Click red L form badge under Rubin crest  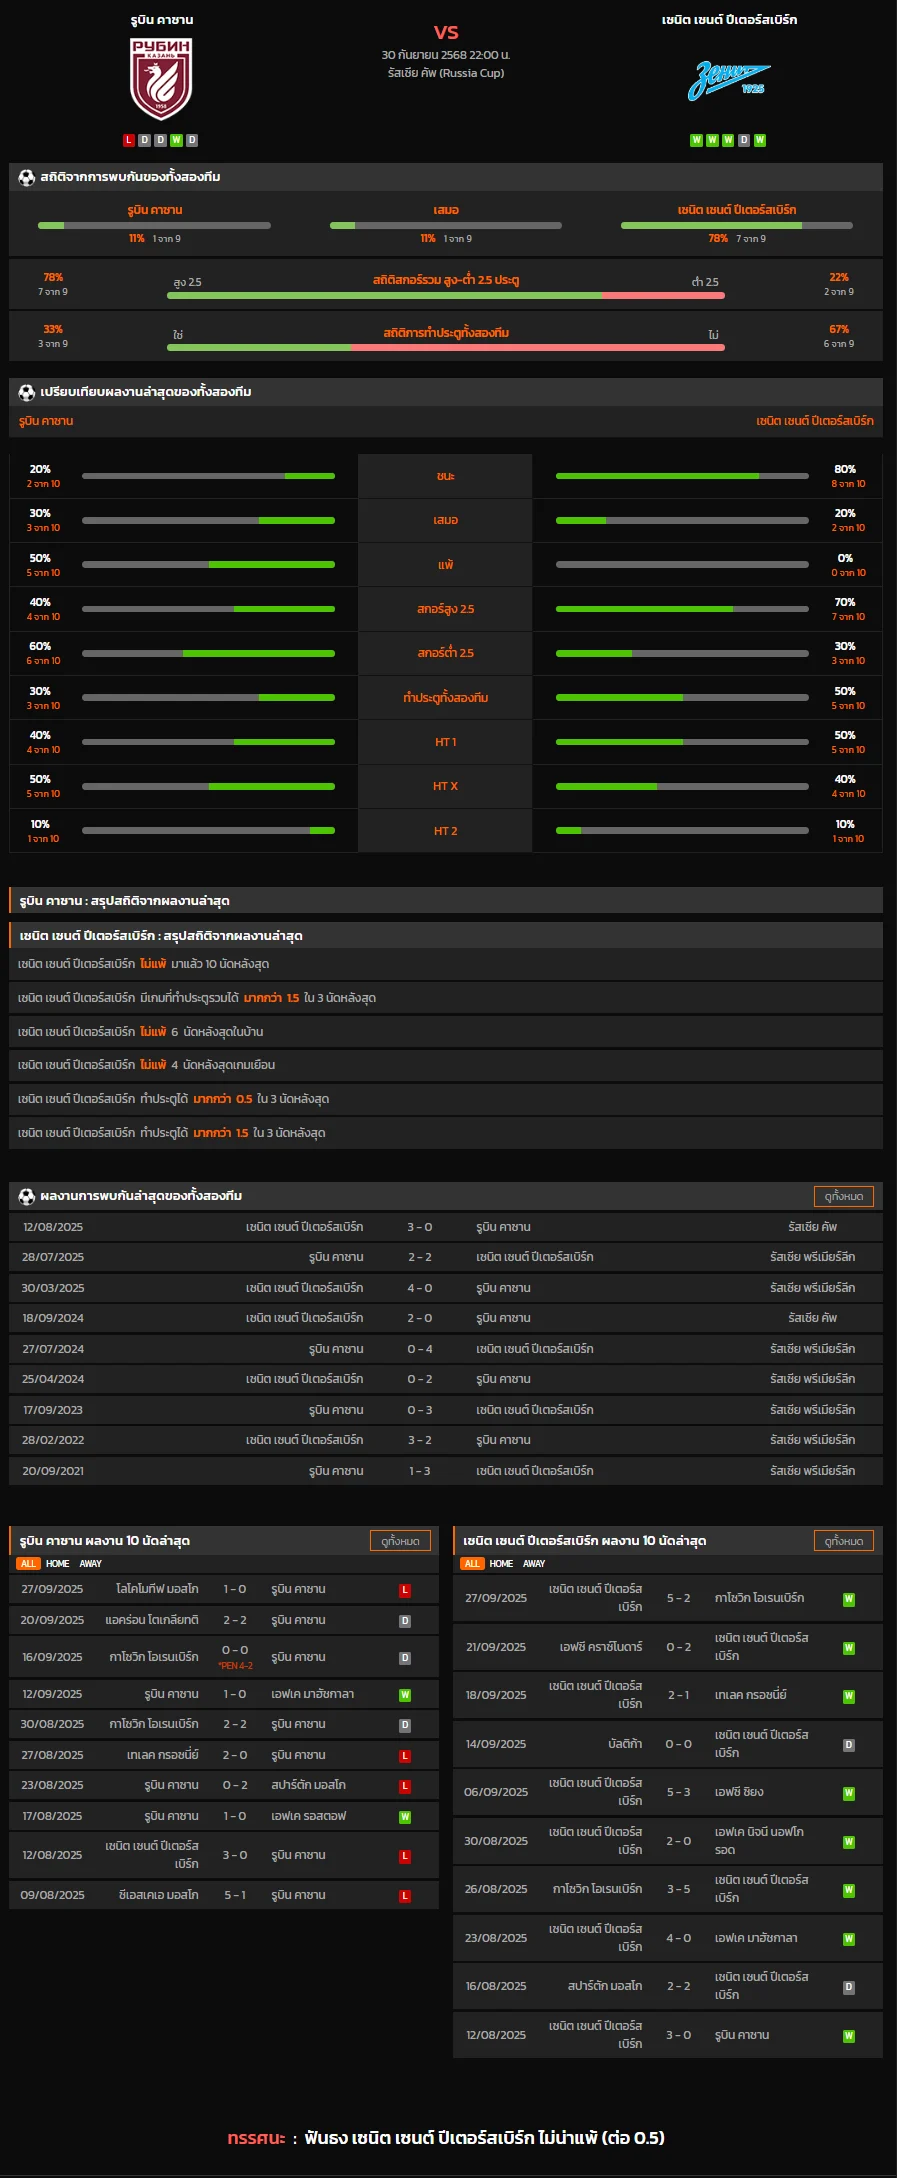[x=129, y=140]
